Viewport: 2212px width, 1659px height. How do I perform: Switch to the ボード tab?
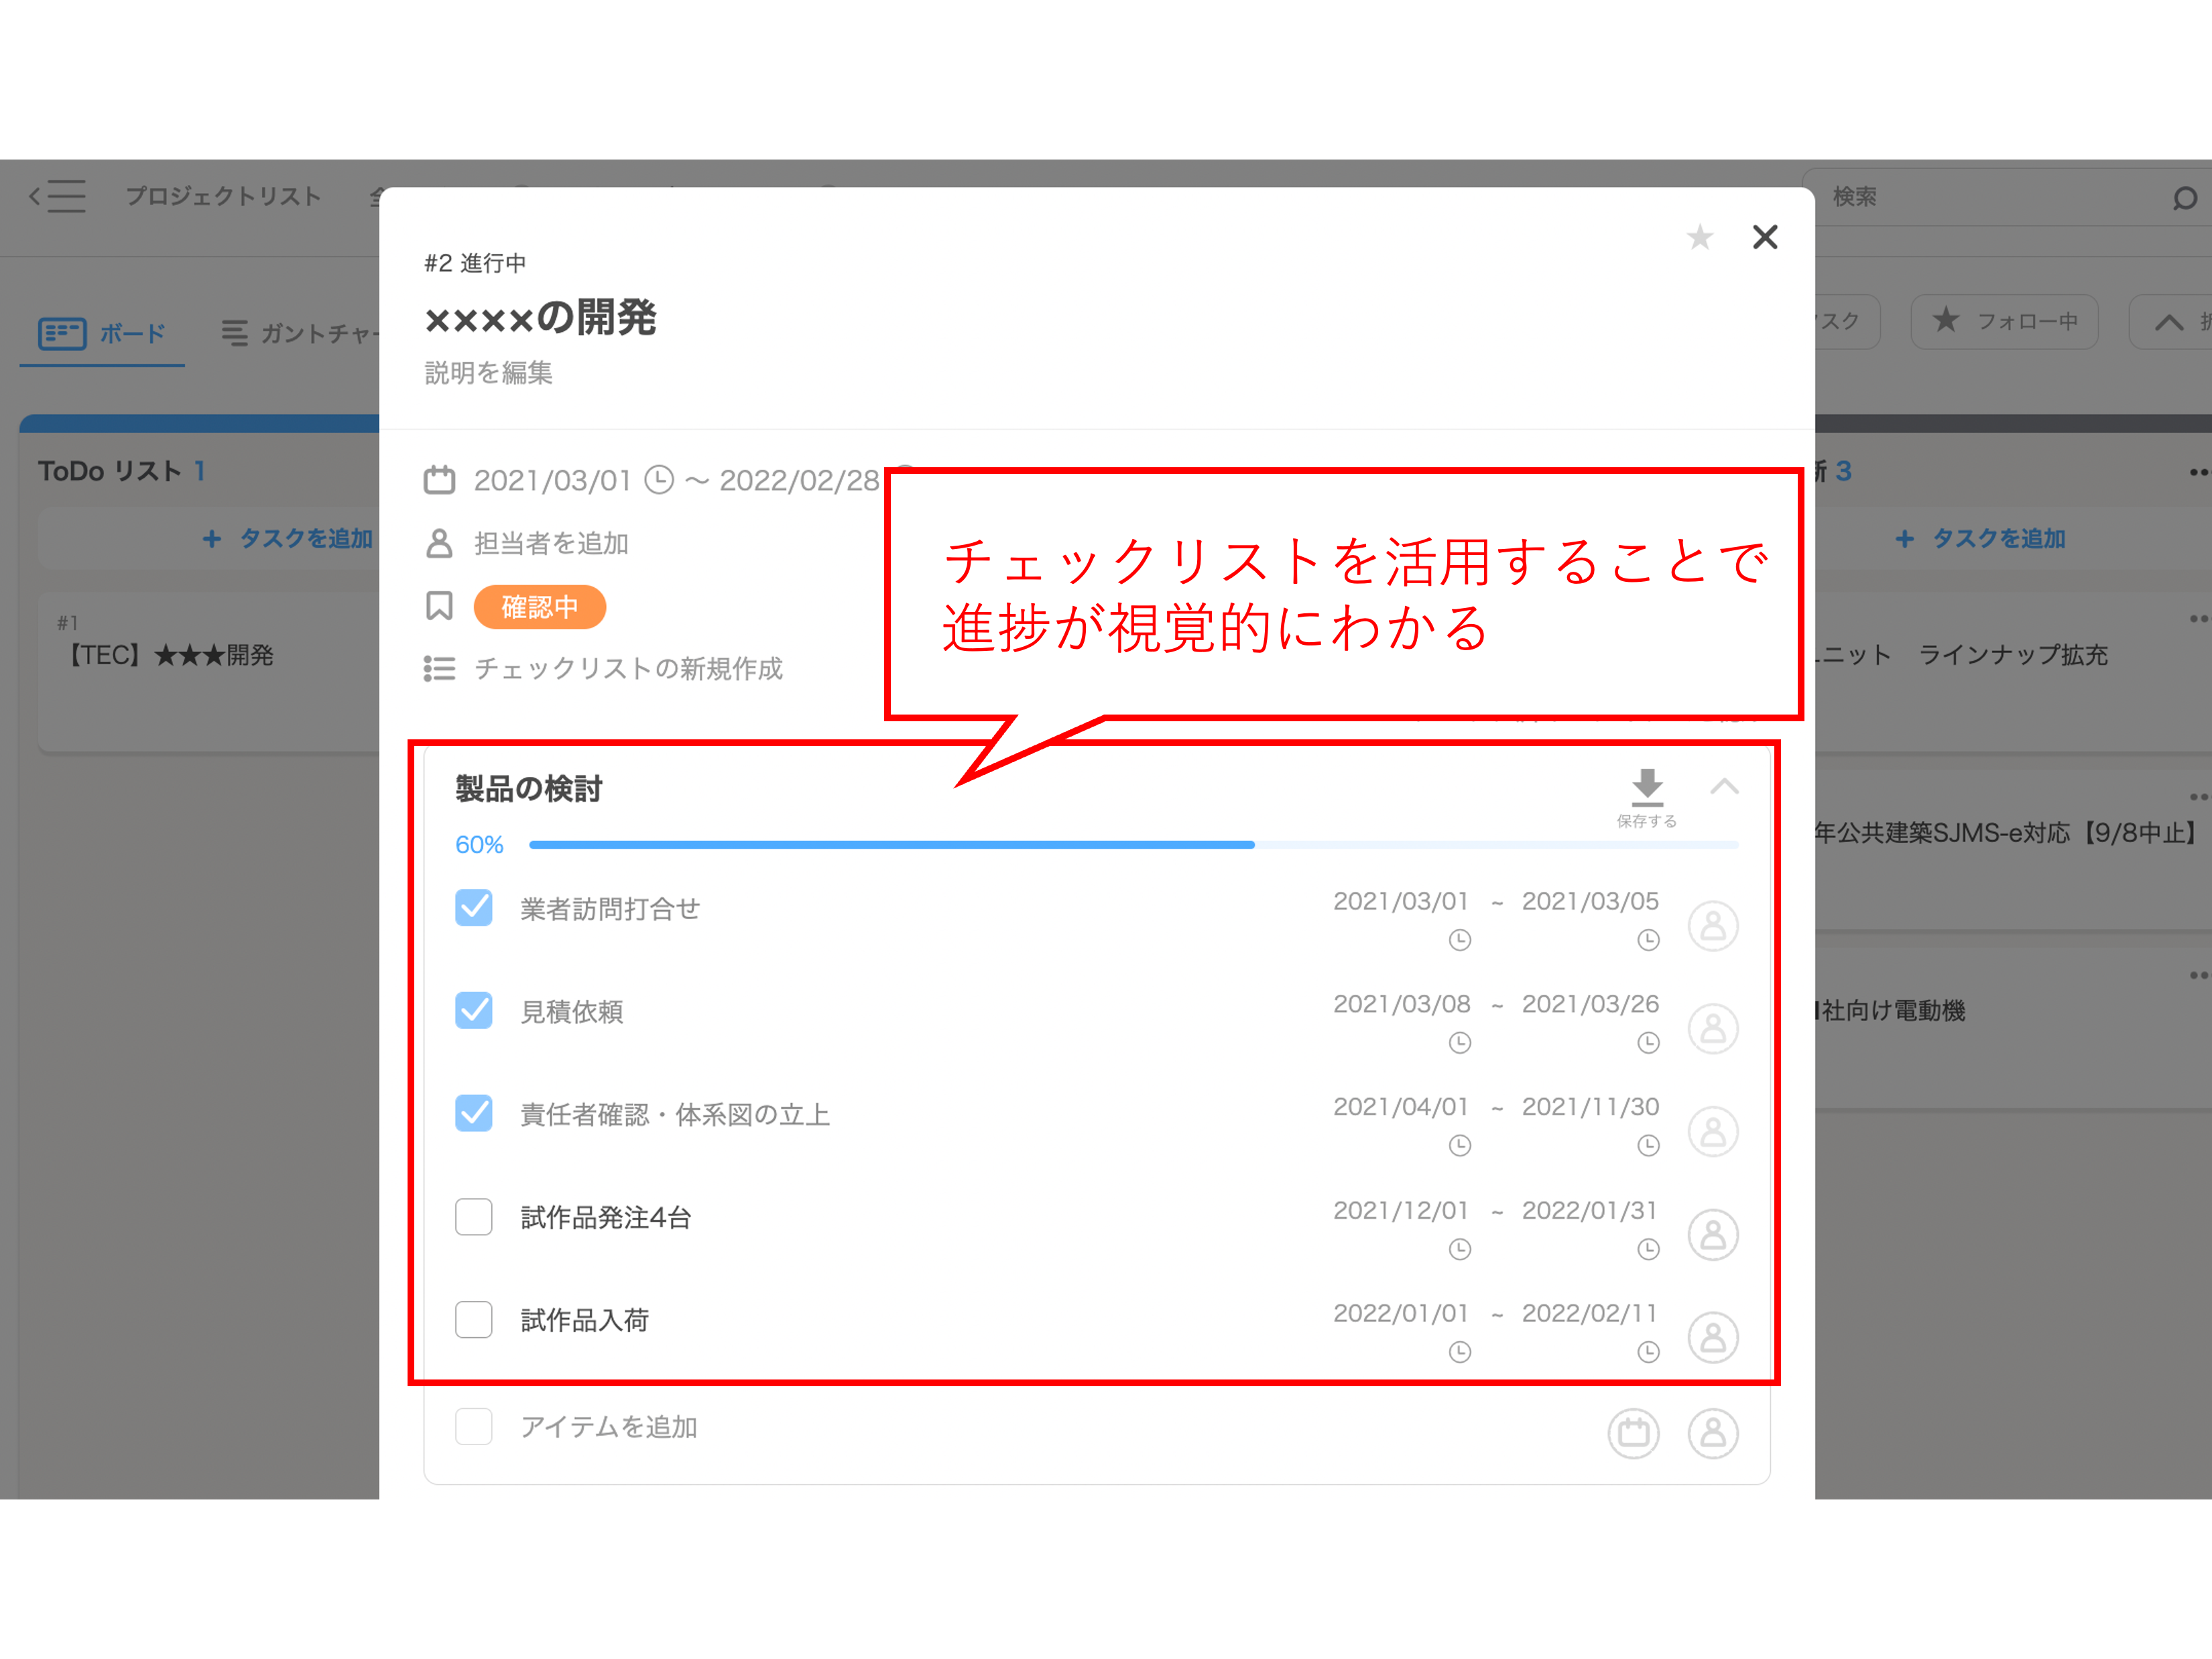[x=102, y=333]
